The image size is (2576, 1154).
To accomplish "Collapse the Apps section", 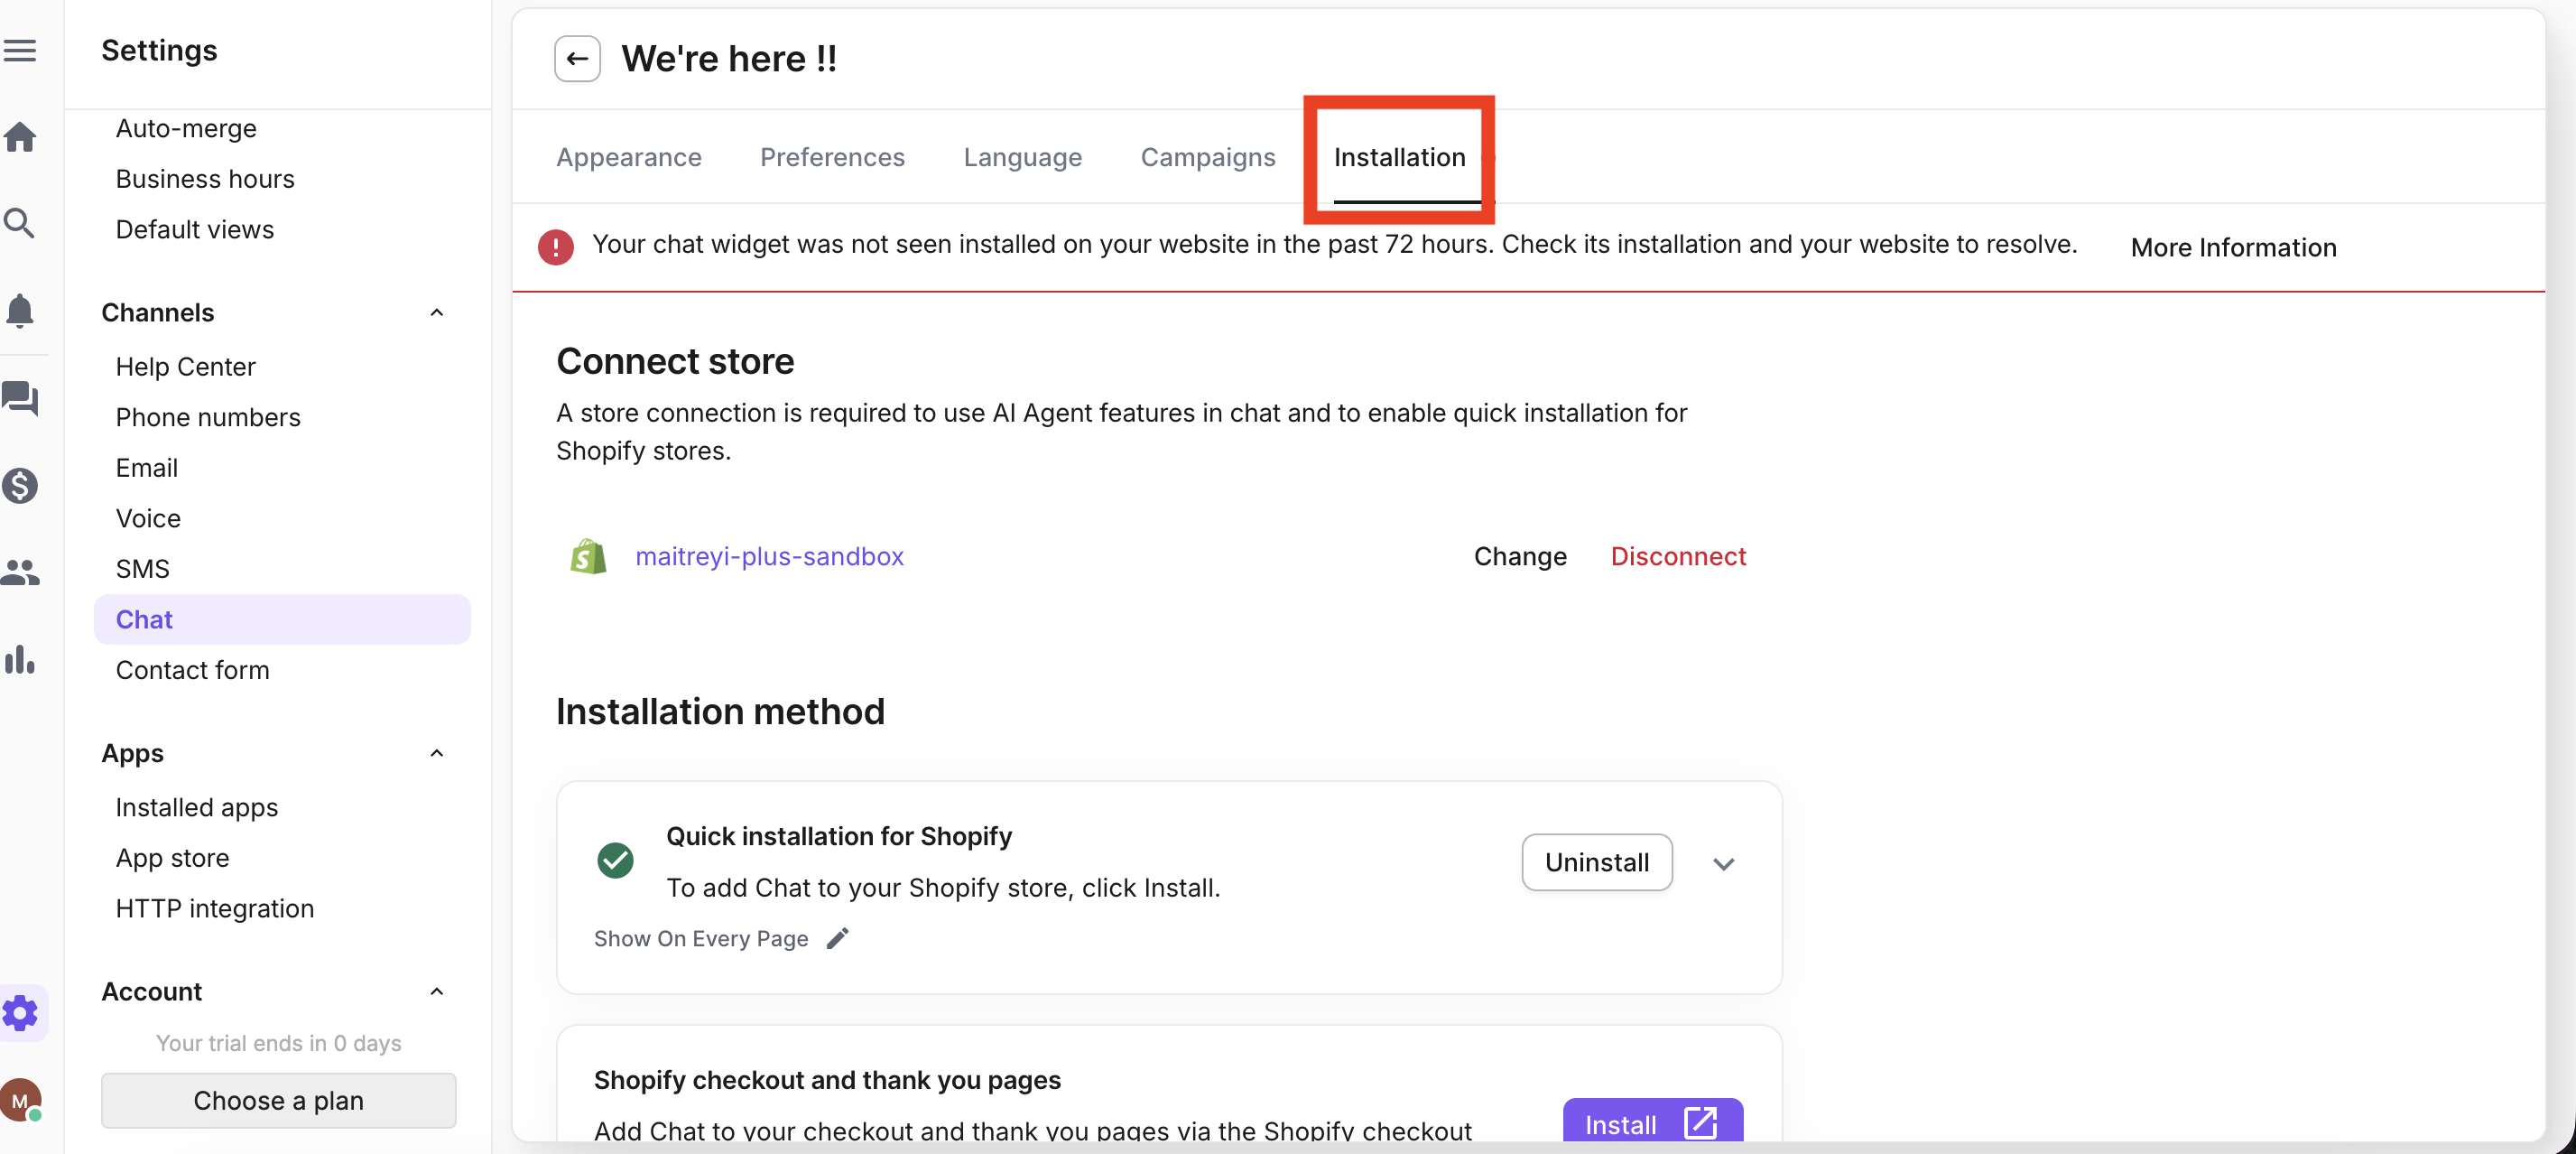I will [436, 753].
